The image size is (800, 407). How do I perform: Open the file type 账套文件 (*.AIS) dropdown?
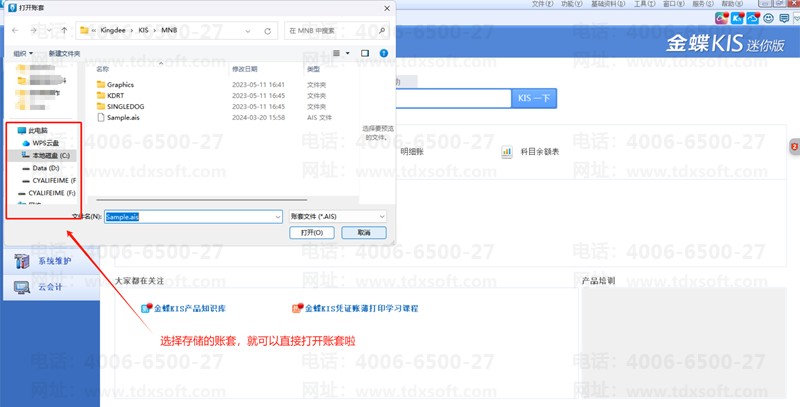(x=338, y=216)
